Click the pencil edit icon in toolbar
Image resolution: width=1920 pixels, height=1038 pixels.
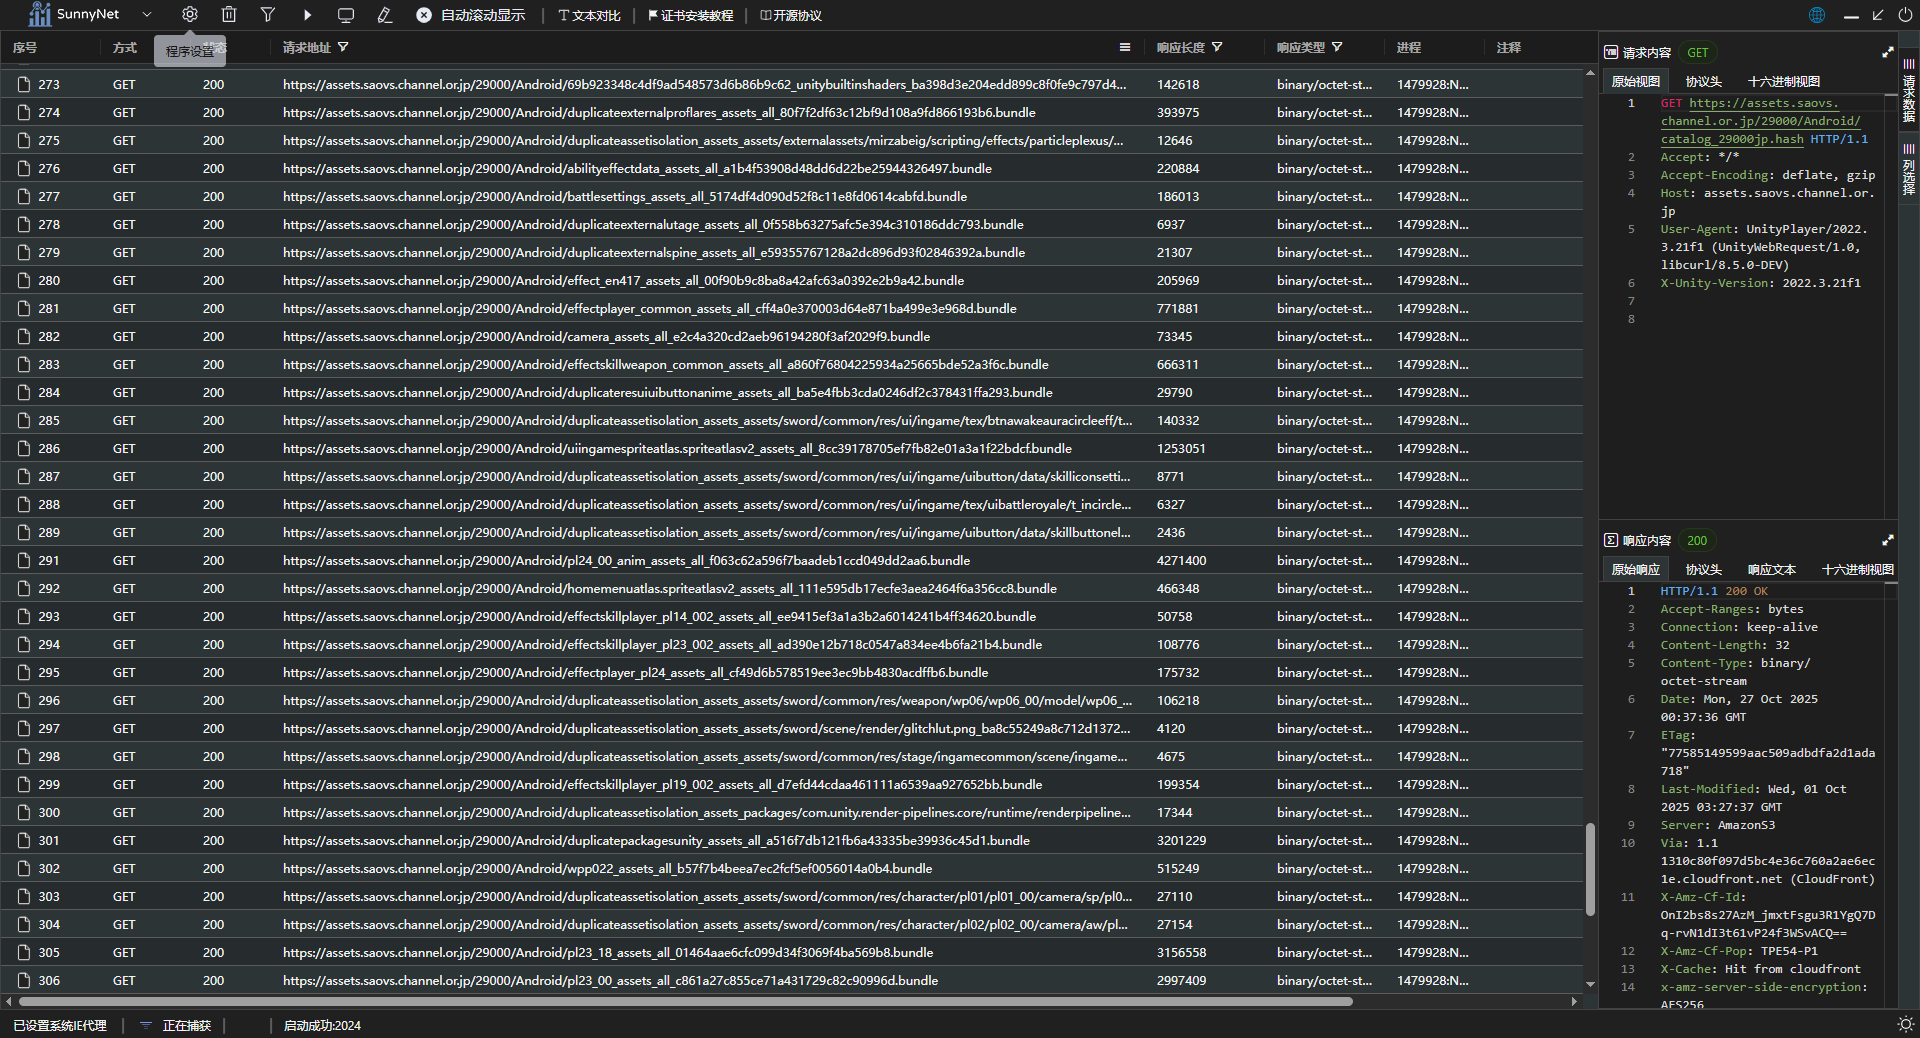click(385, 15)
